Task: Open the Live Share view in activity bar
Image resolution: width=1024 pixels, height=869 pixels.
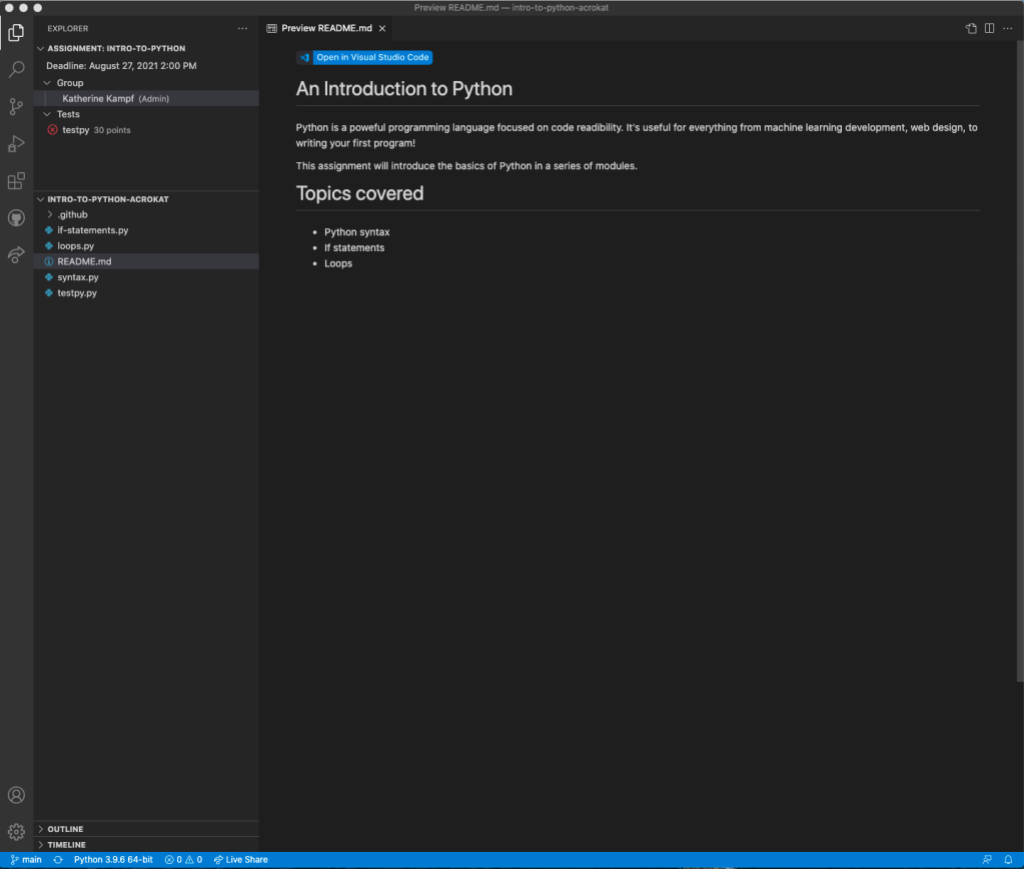Action: (15, 256)
